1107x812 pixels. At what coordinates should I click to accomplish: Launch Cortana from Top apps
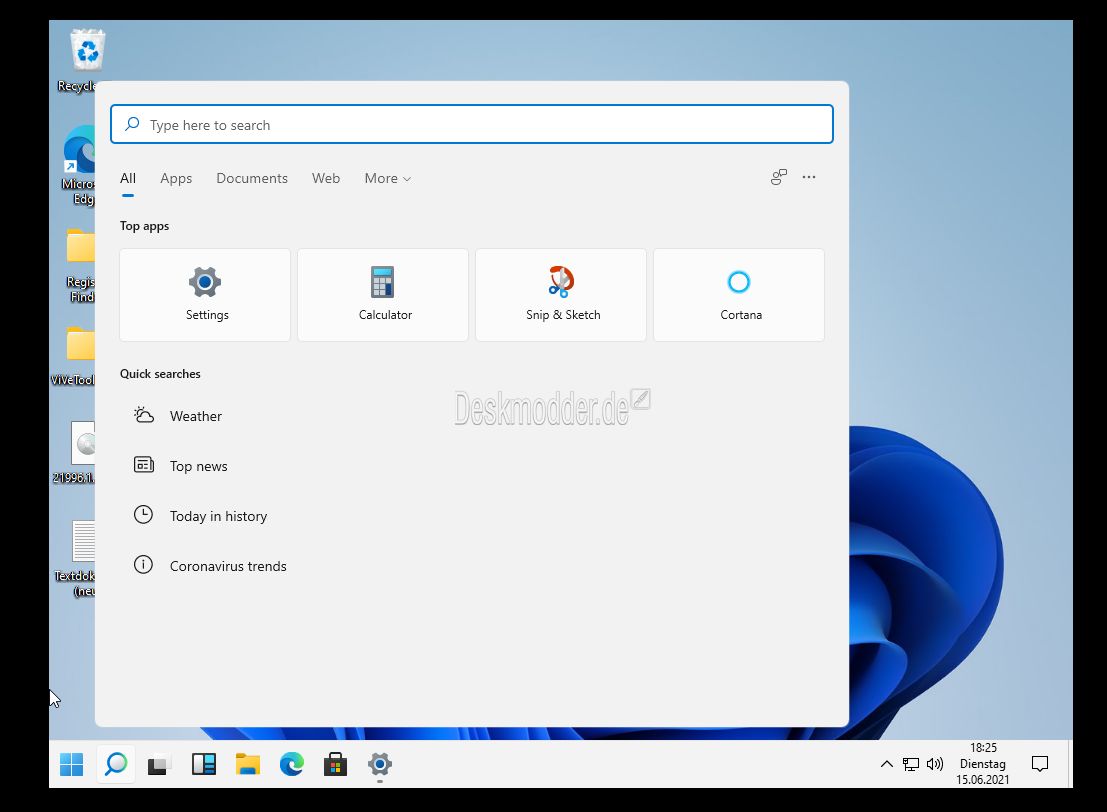click(738, 295)
